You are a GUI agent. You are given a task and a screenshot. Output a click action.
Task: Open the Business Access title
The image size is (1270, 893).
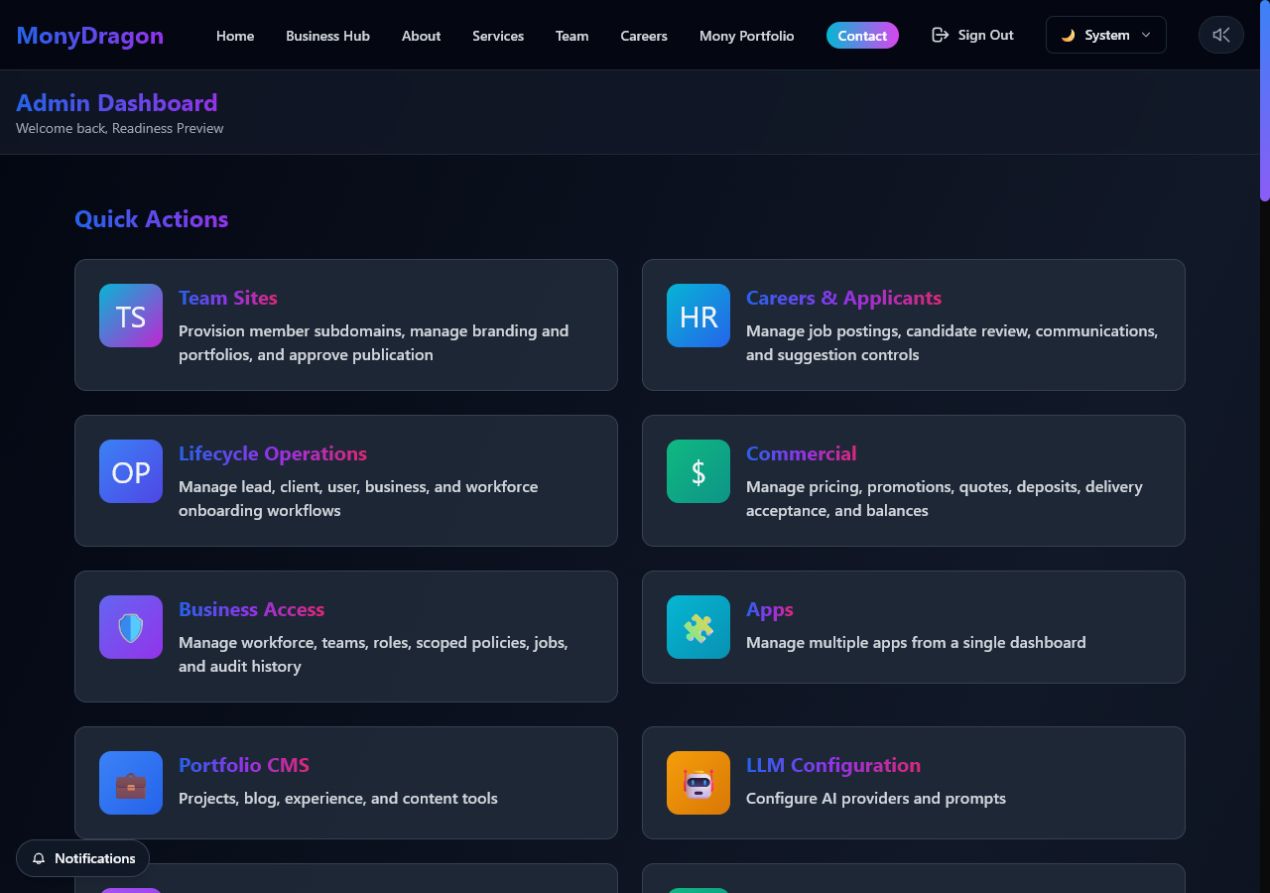click(x=252, y=610)
